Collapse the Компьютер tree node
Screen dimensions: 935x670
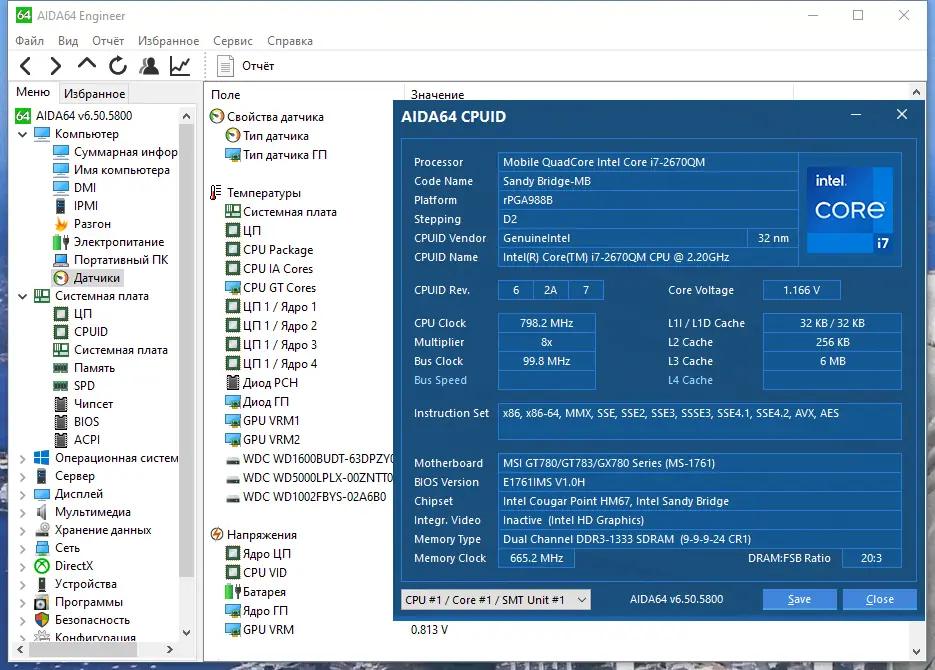(22, 134)
